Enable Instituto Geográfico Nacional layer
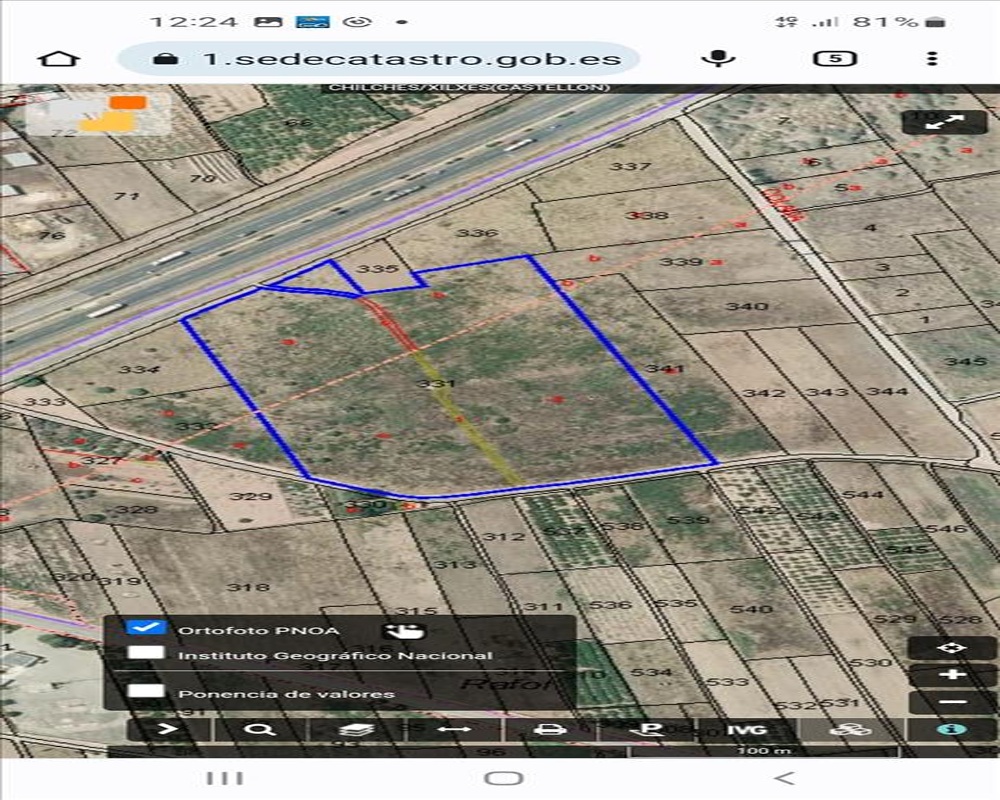 point(147,654)
